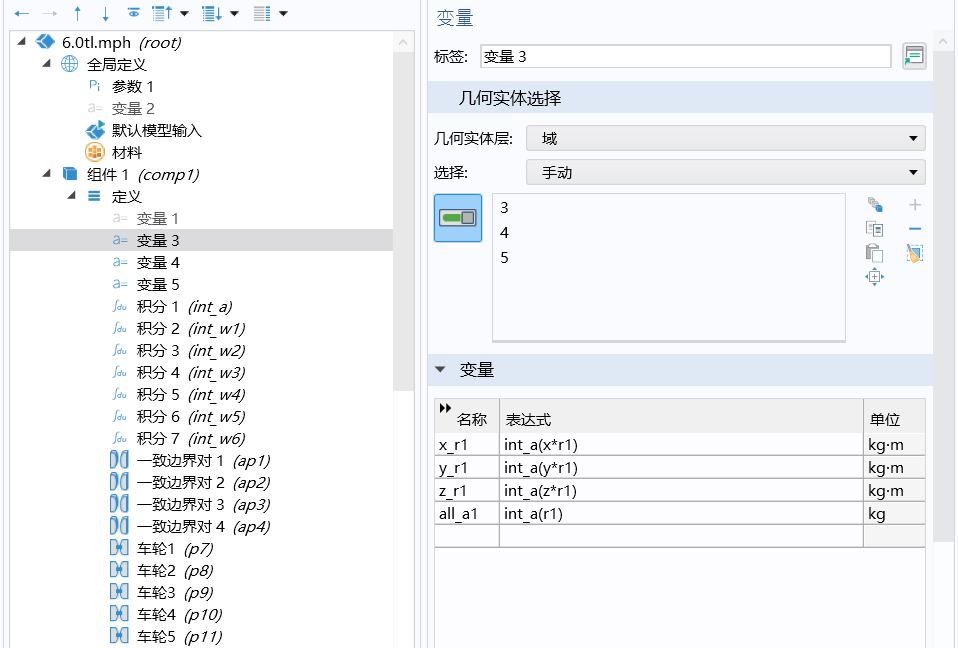Click the 一致边界对 2 (ap2) pair icon
958x648 pixels.
tap(119, 482)
